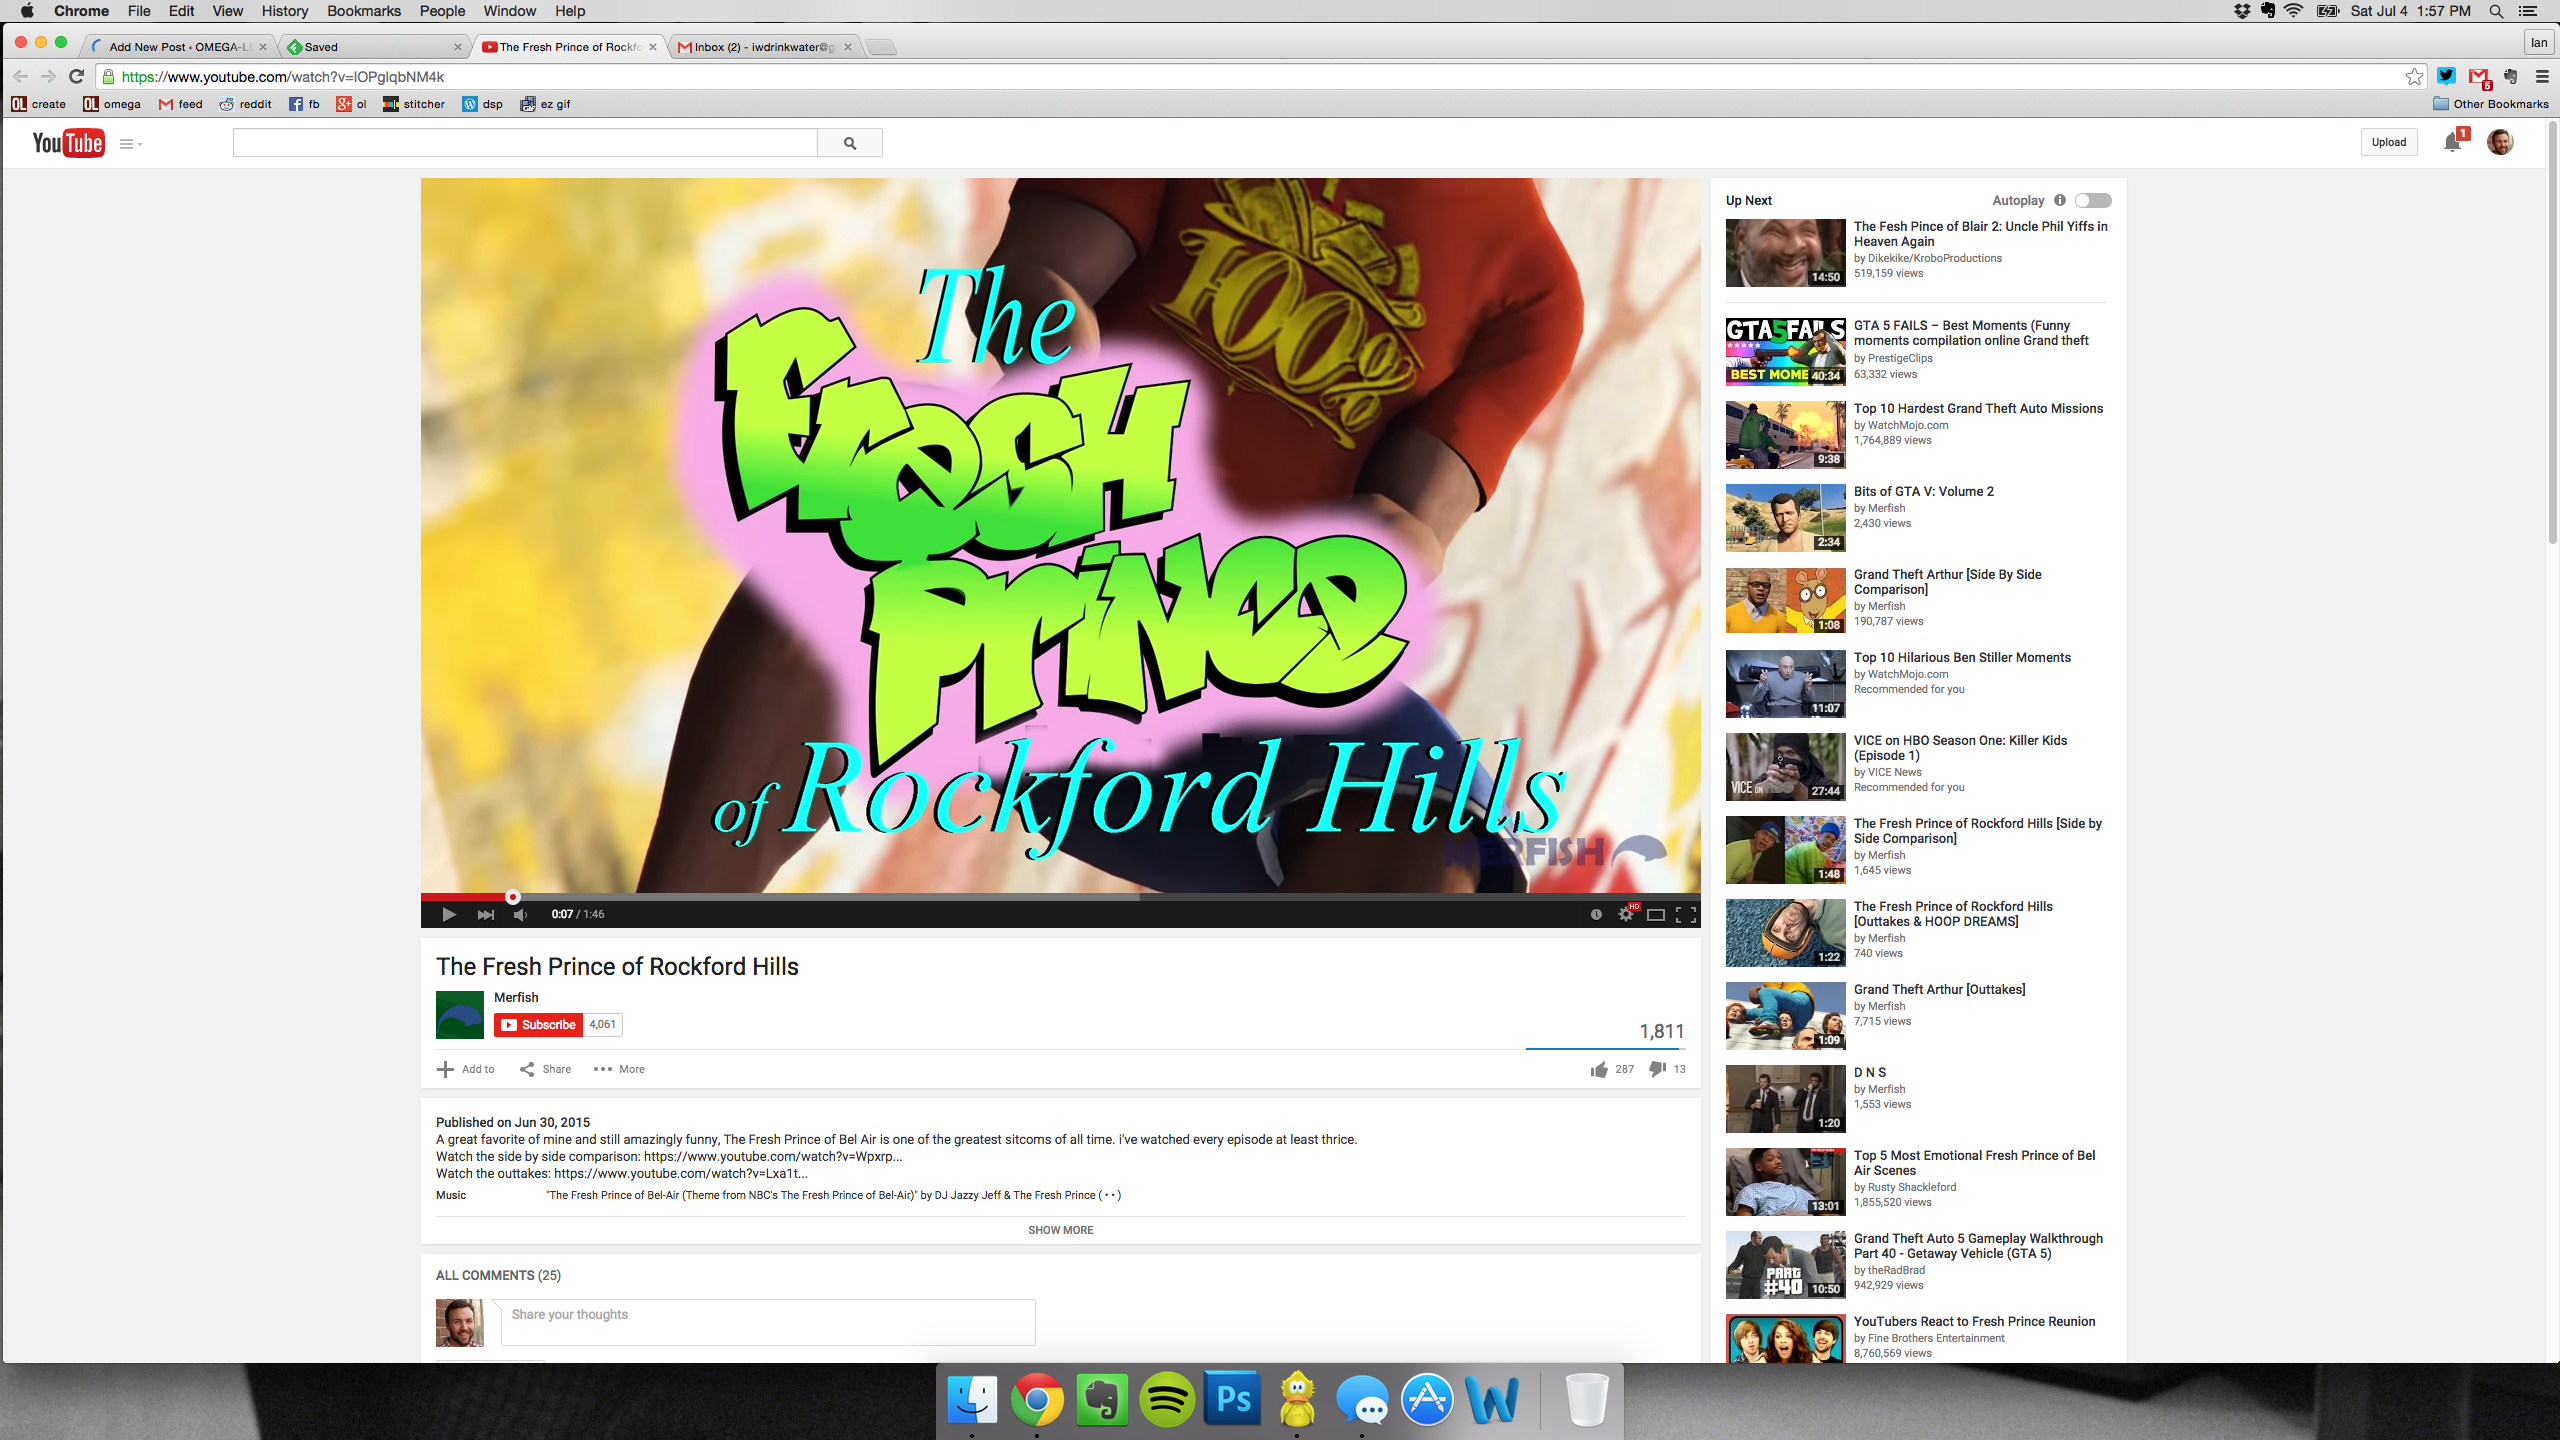This screenshot has width=2560, height=1440.
Task: Switch to the Gmail Inbox tab
Action: [765, 47]
